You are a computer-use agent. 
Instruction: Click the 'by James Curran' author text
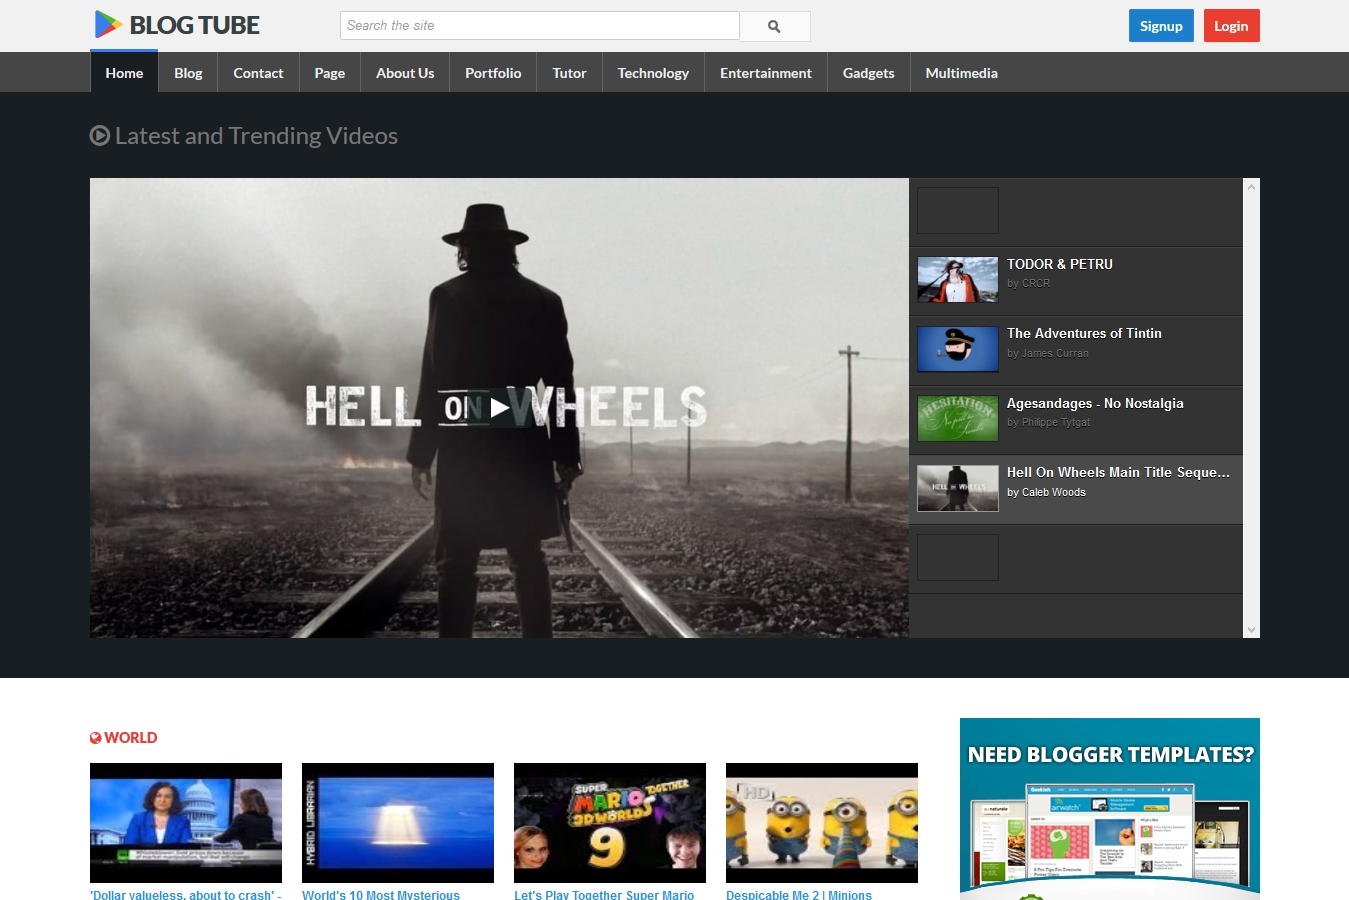pos(1048,353)
